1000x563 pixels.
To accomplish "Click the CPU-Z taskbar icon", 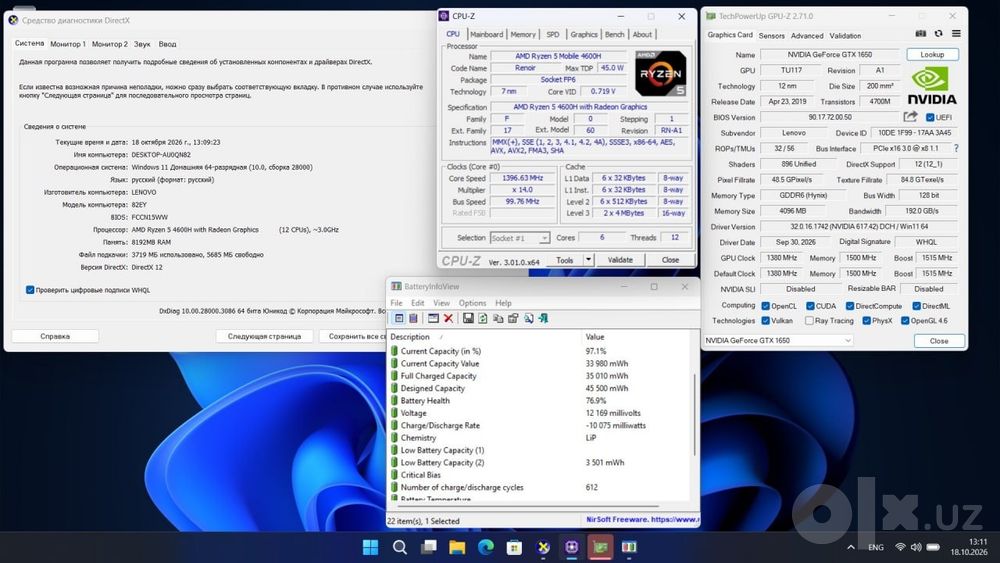I will pyautogui.click(x=571, y=547).
